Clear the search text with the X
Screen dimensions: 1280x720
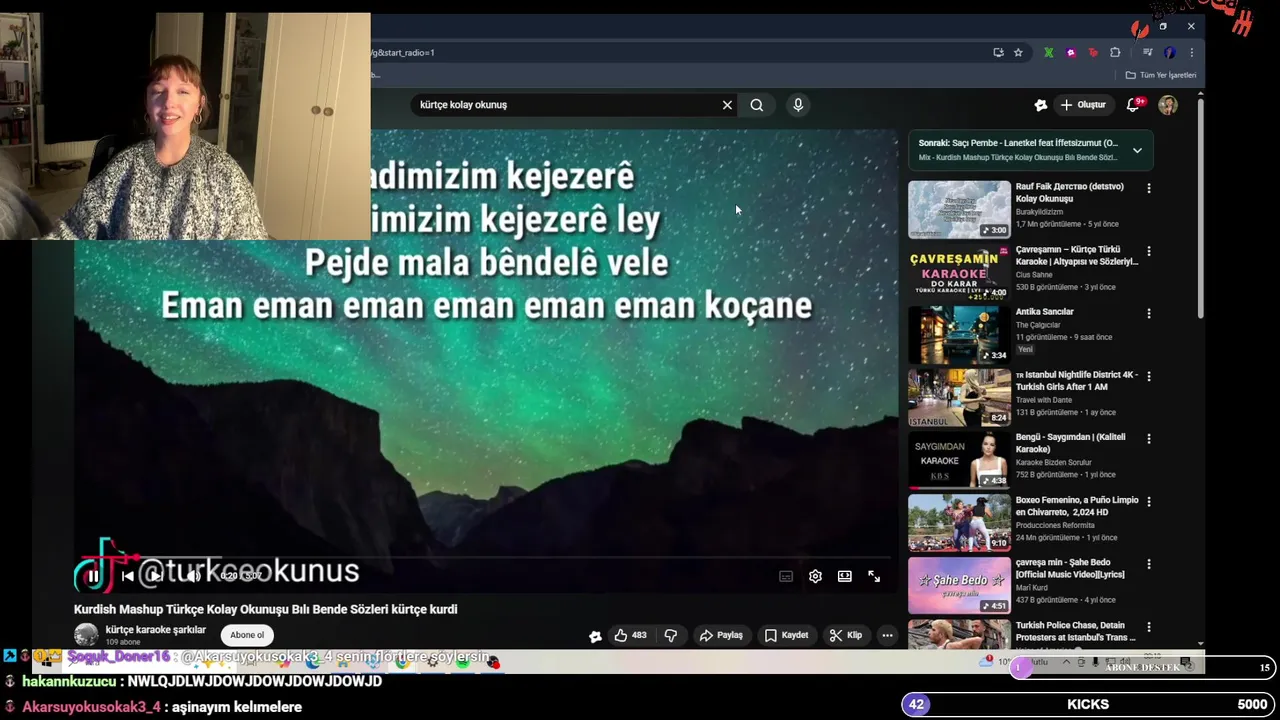coord(727,105)
